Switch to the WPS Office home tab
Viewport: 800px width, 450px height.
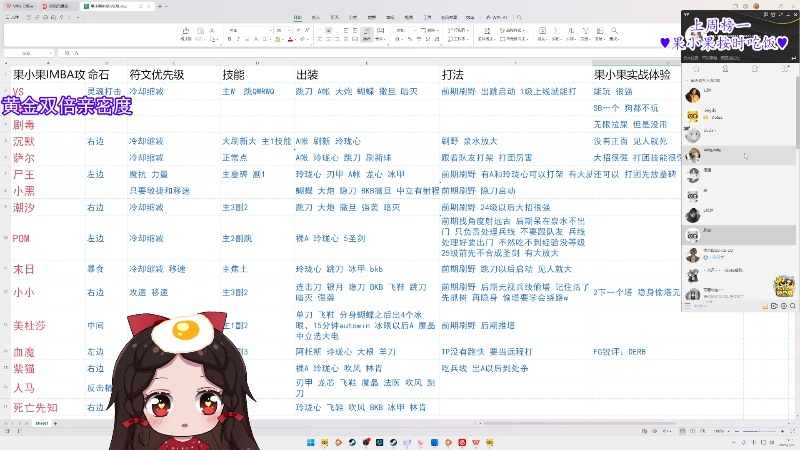pyautogui.click(x=19, y=6)
